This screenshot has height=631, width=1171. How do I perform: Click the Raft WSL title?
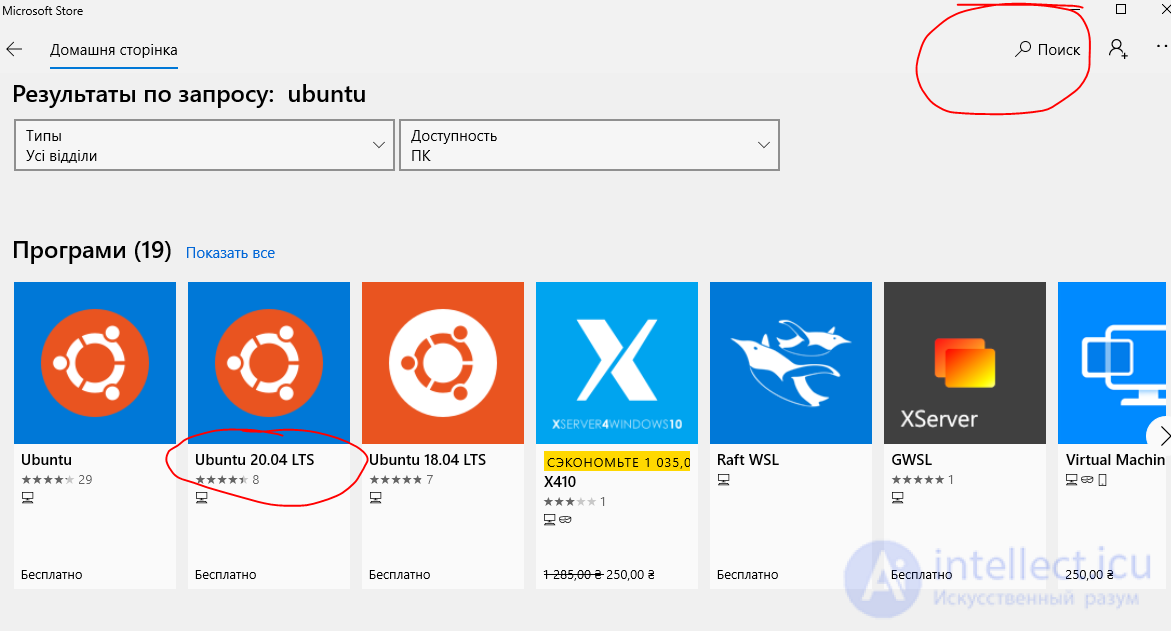pos(748,459)
